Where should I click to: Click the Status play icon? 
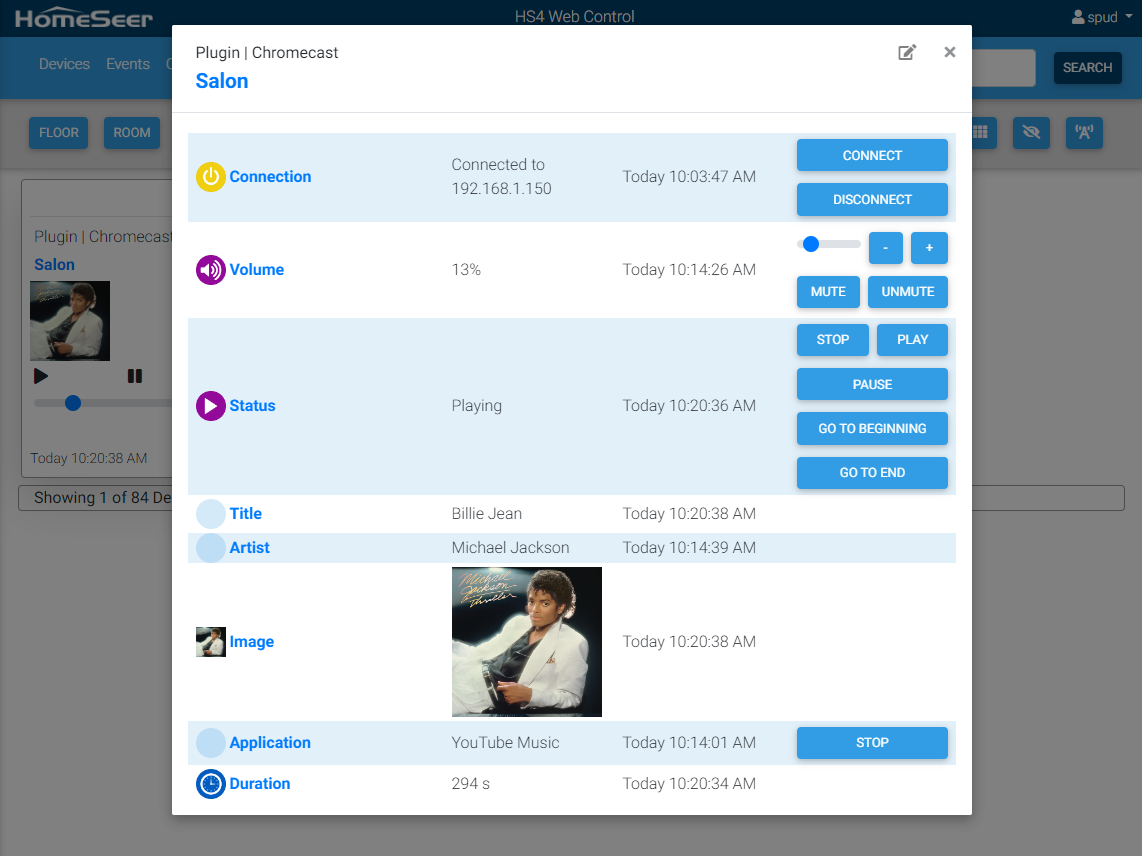(x=209, y=405)
